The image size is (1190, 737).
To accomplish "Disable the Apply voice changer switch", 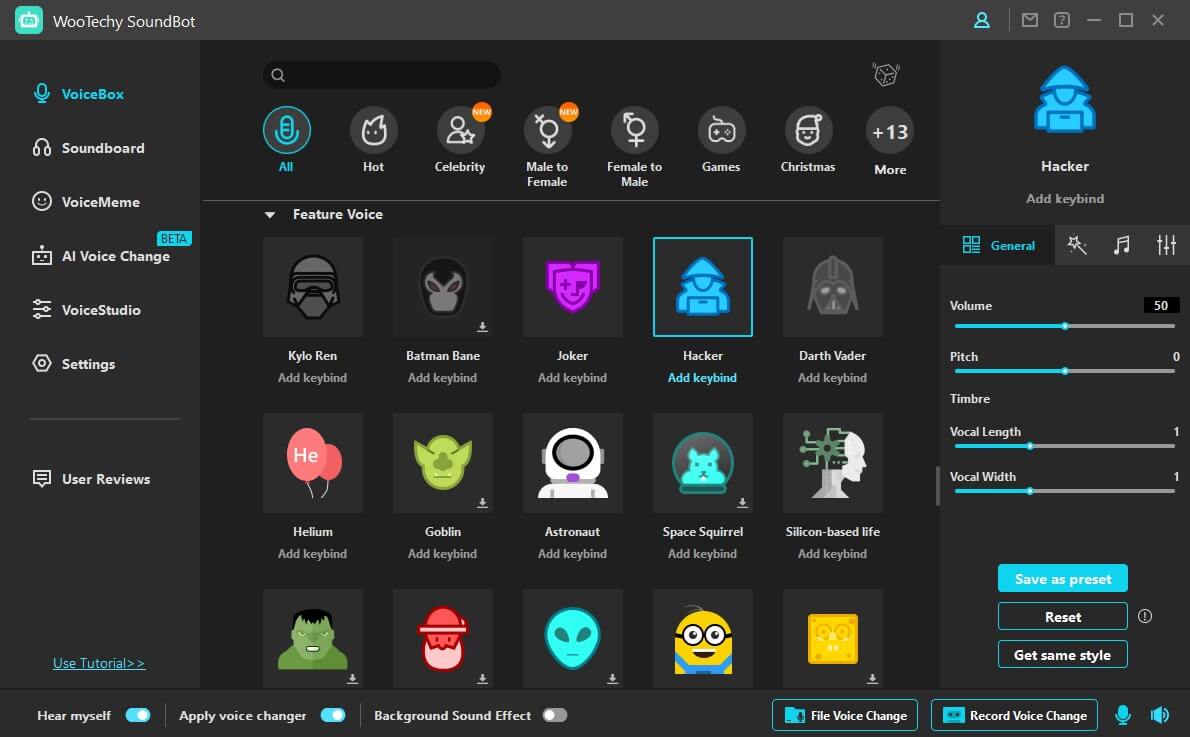I will pyautogui.click(x=332, y=715).
